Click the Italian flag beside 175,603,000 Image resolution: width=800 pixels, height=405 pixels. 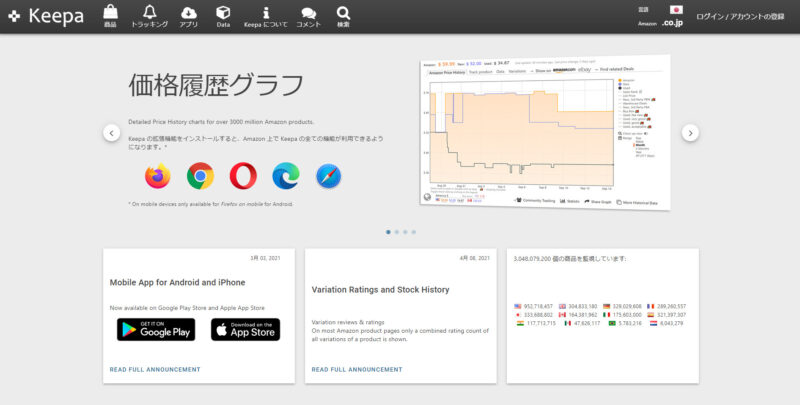click(x=607, y=315)
